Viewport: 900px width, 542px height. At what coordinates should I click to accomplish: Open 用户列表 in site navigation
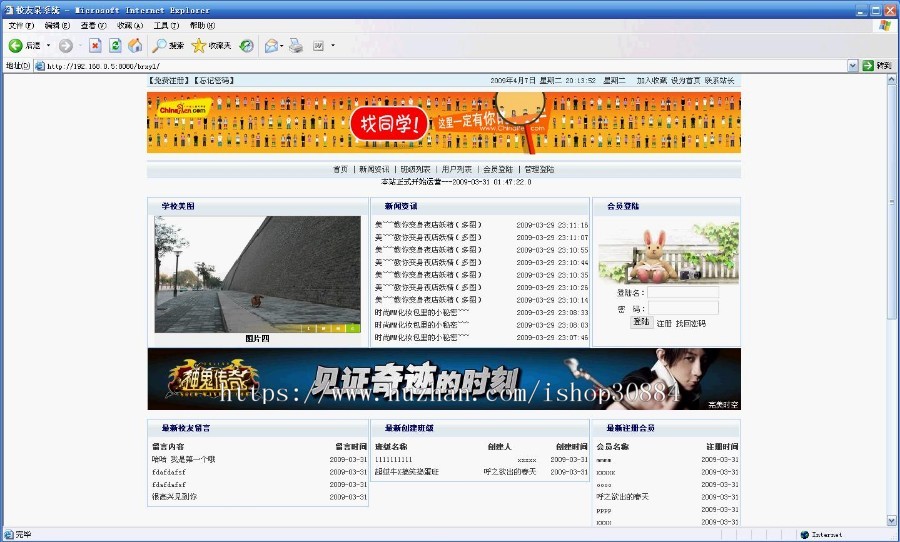tap(457, 169)
